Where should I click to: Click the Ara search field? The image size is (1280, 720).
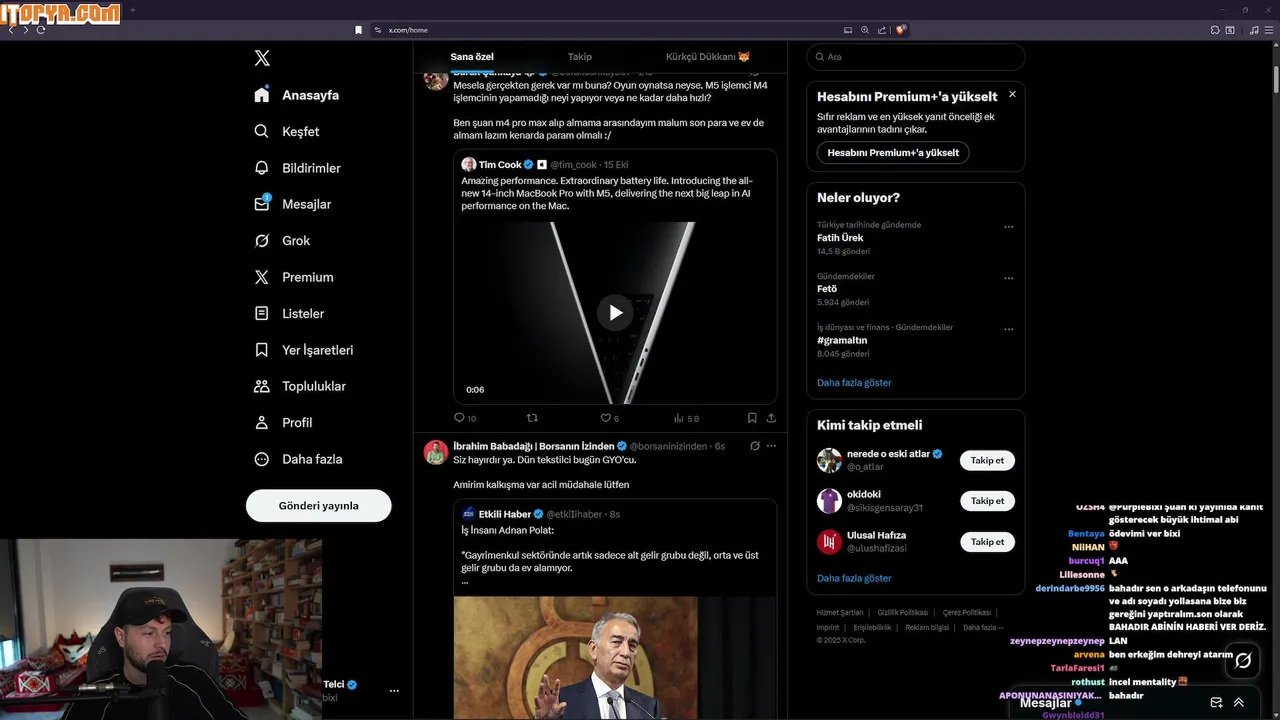(x=915, y=57)
